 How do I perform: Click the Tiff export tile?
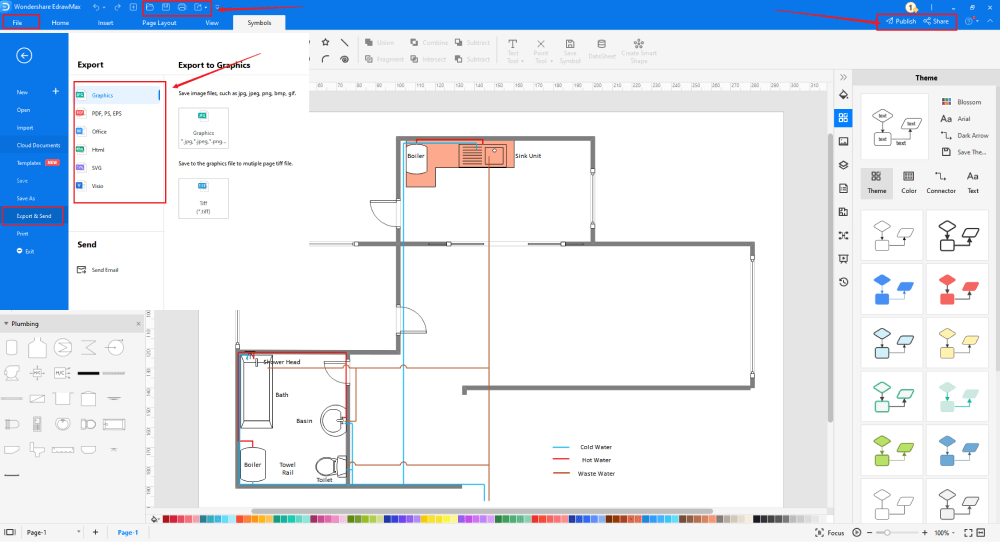click(x=203, y=198)
